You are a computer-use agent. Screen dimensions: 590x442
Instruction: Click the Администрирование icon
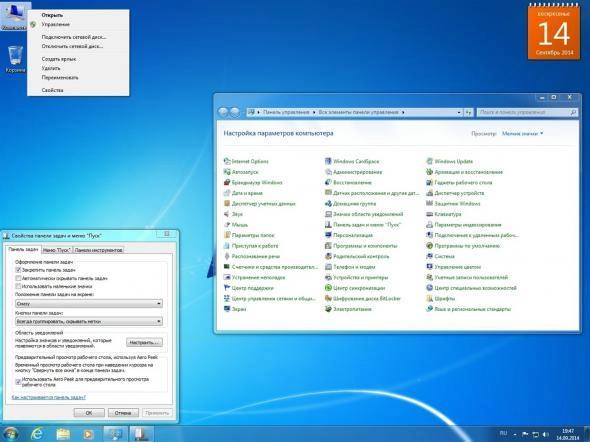coord(328,172)
